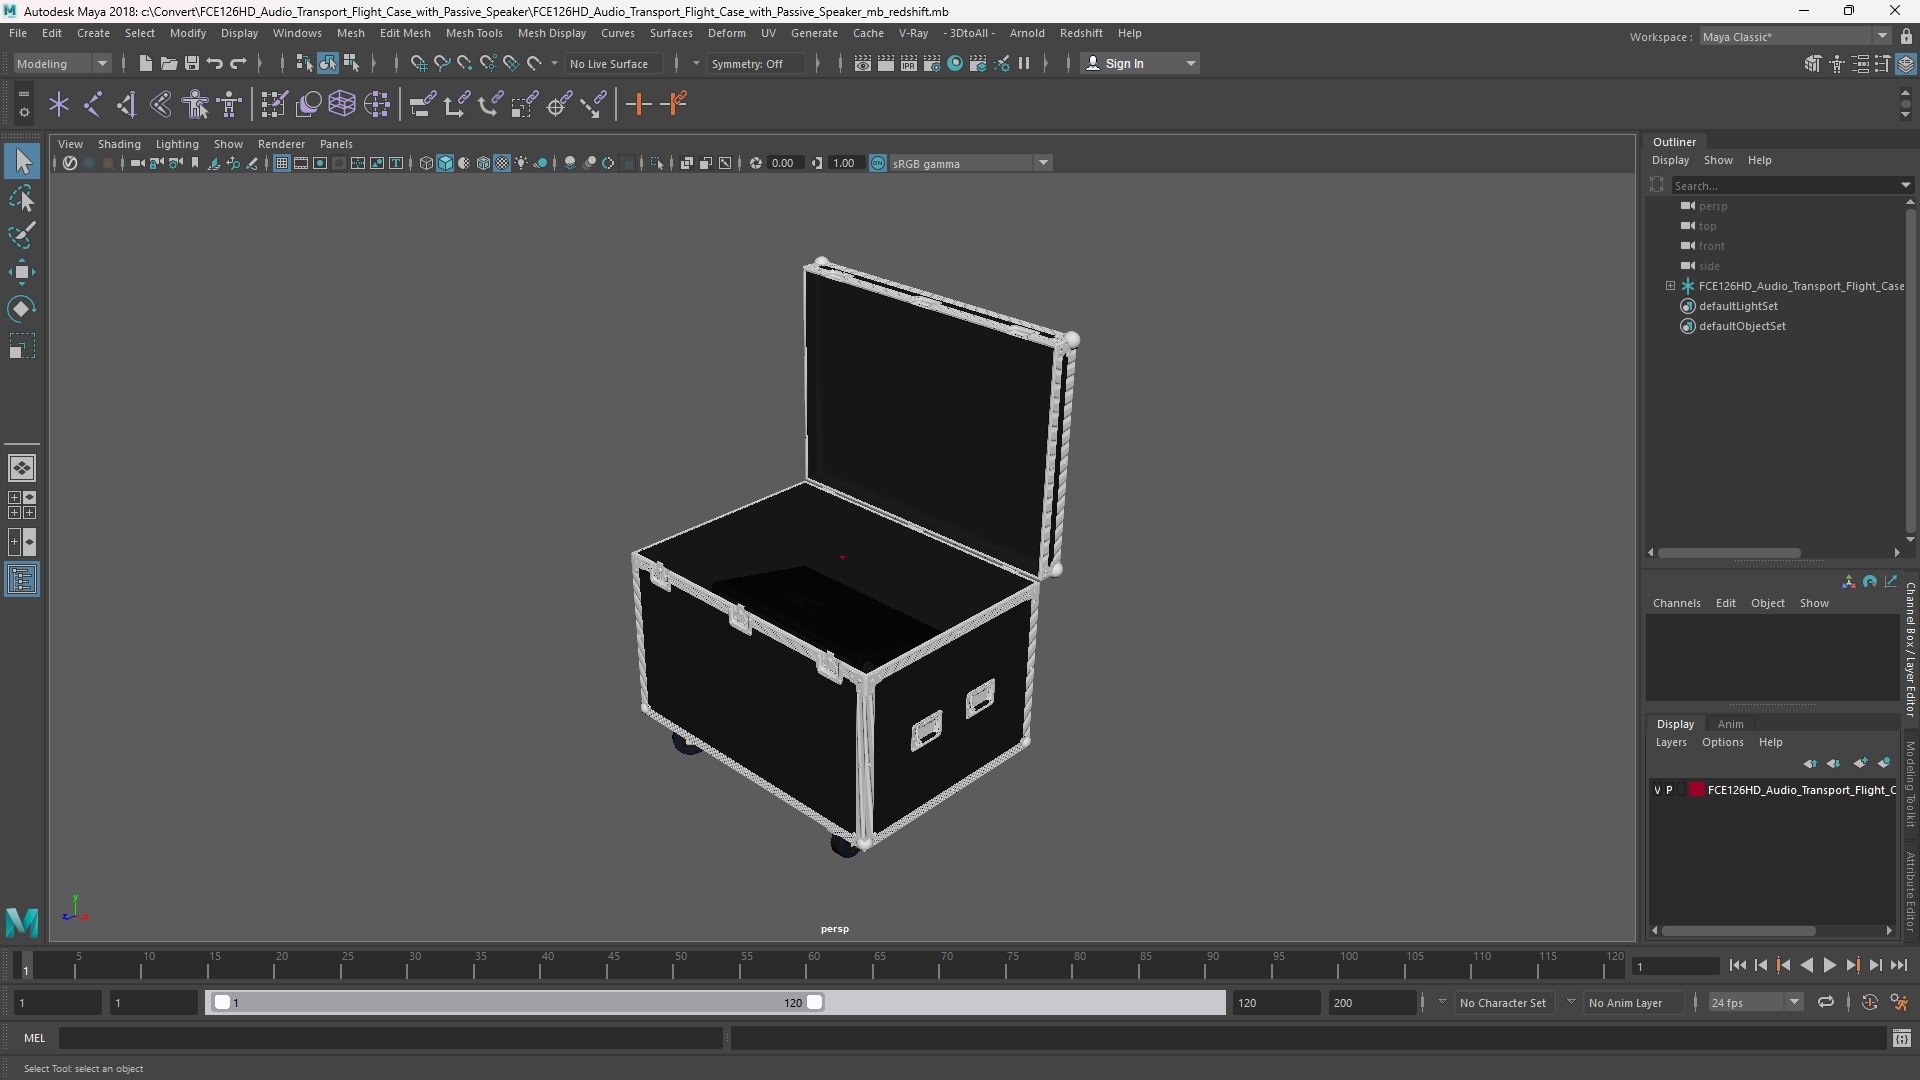The width and height of the screenshot is (1920, 1080).
Task: Toggle the viewport grid display
Action: [282, 163]
